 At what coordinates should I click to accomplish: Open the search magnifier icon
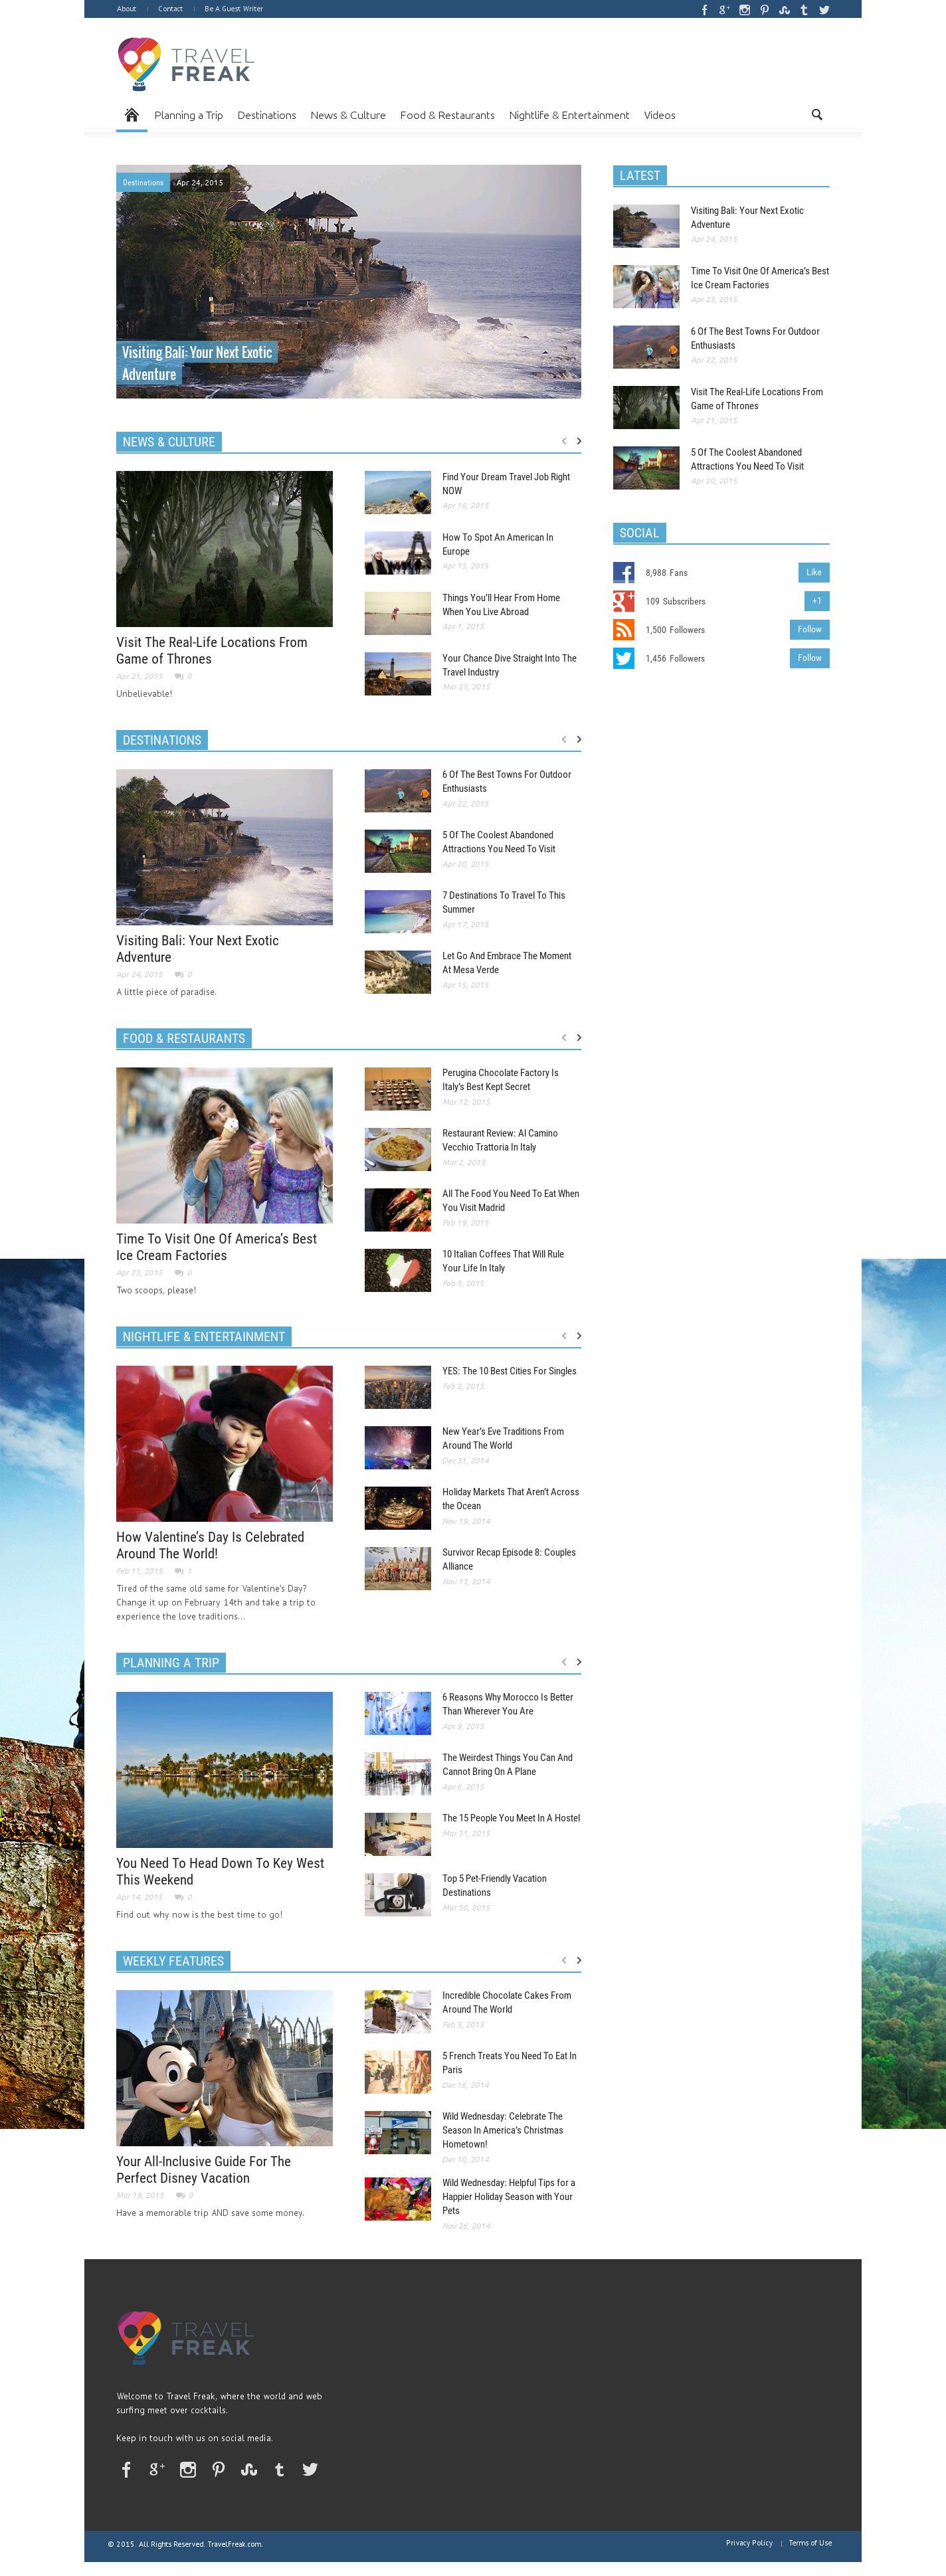click(x=816, y=115)
